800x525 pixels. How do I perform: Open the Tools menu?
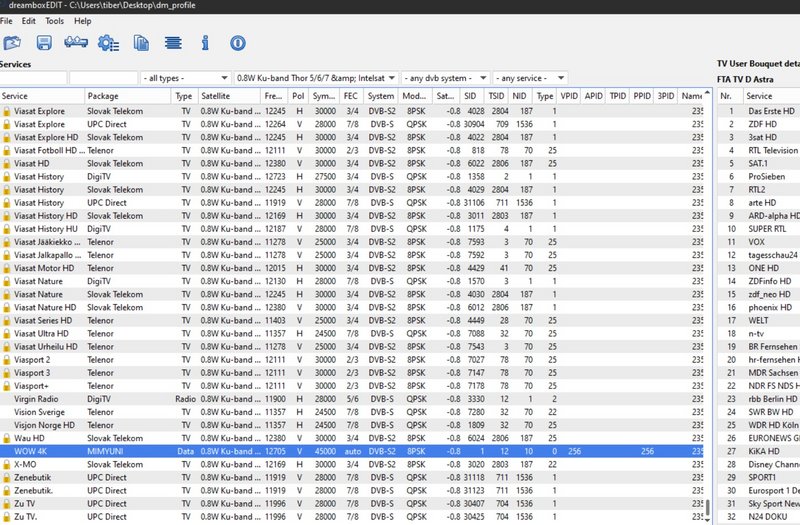pyautogui.click(x=55, y=21)
